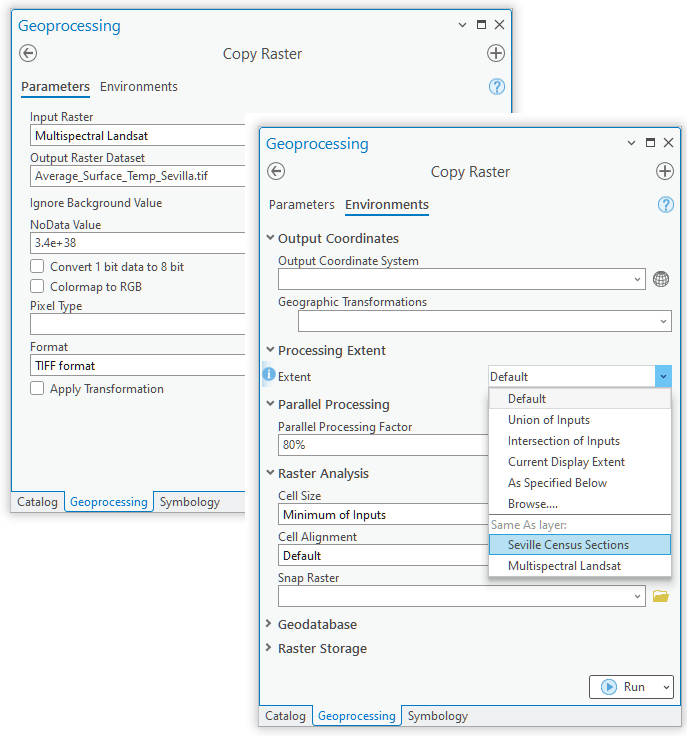The width and height of the screenshot is (687, 736).
Task: Click Cell Alignment Default field
Action: point(383,555)
